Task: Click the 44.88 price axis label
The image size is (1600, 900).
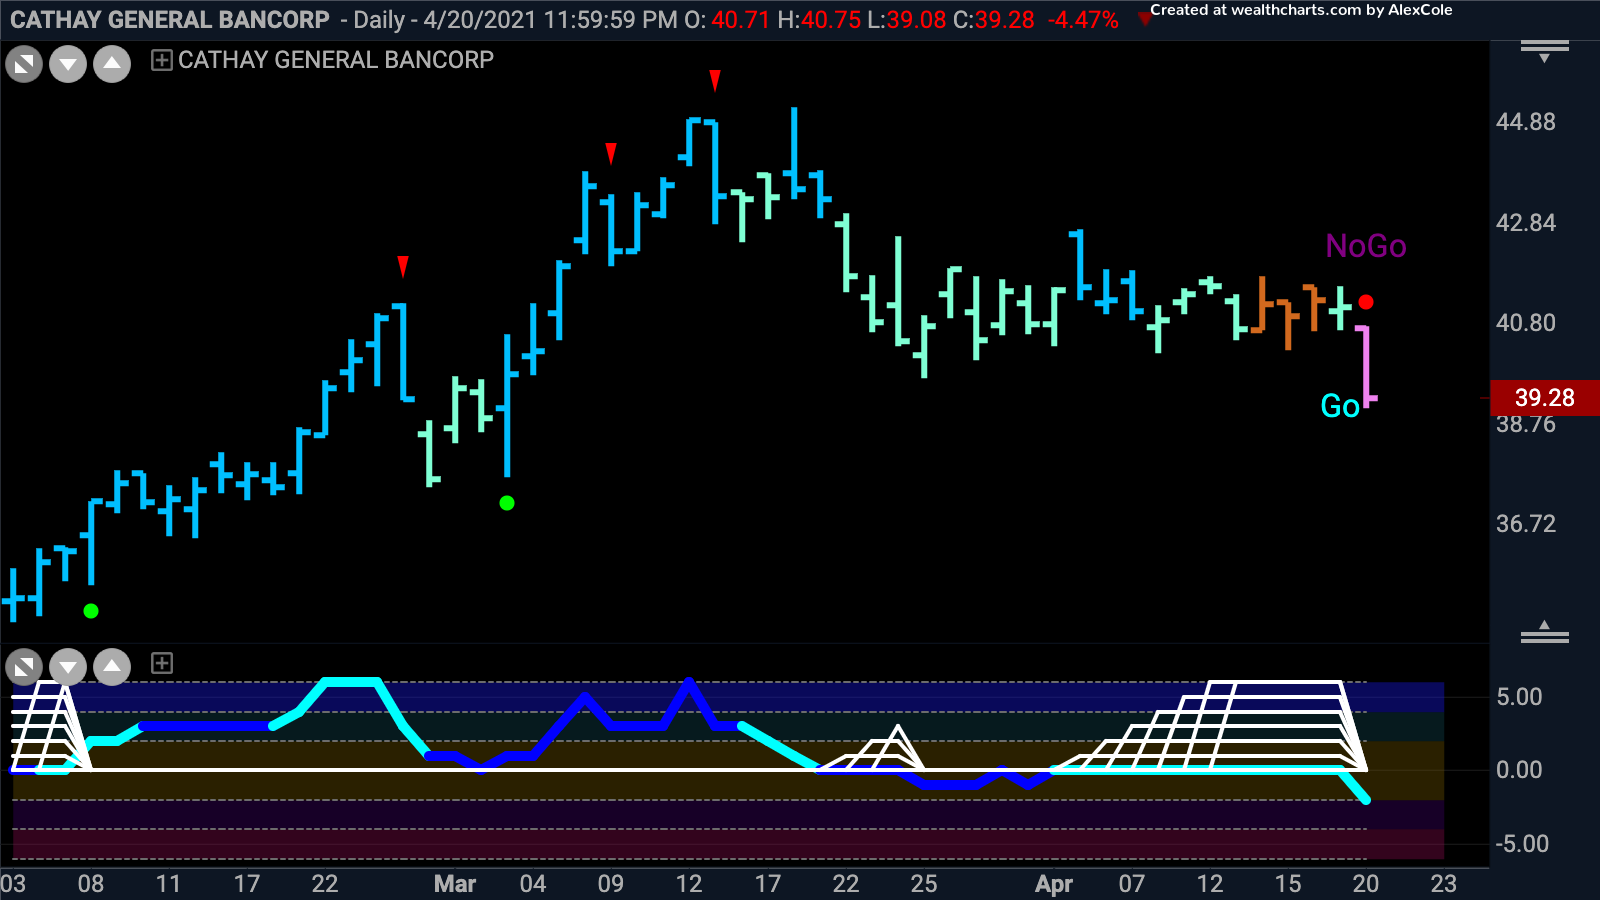Action: [x=1526, y=122]
